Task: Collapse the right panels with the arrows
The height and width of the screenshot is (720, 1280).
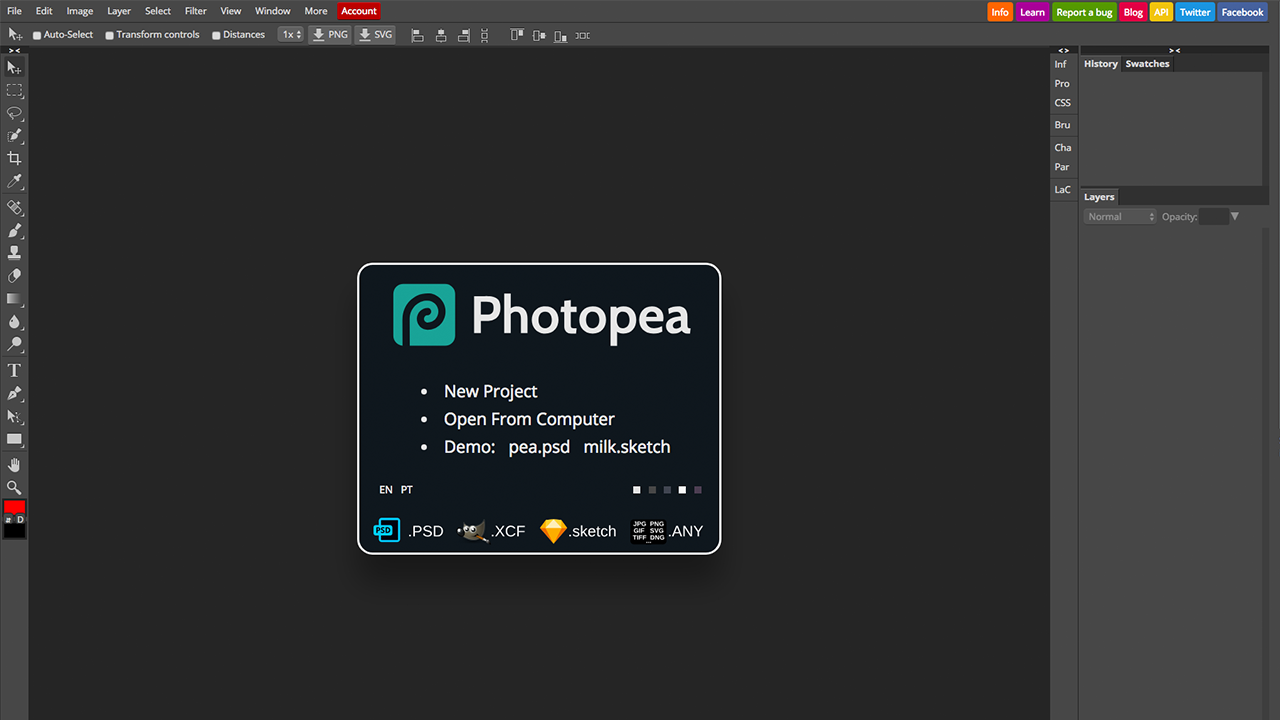Action: (1174, 50)
